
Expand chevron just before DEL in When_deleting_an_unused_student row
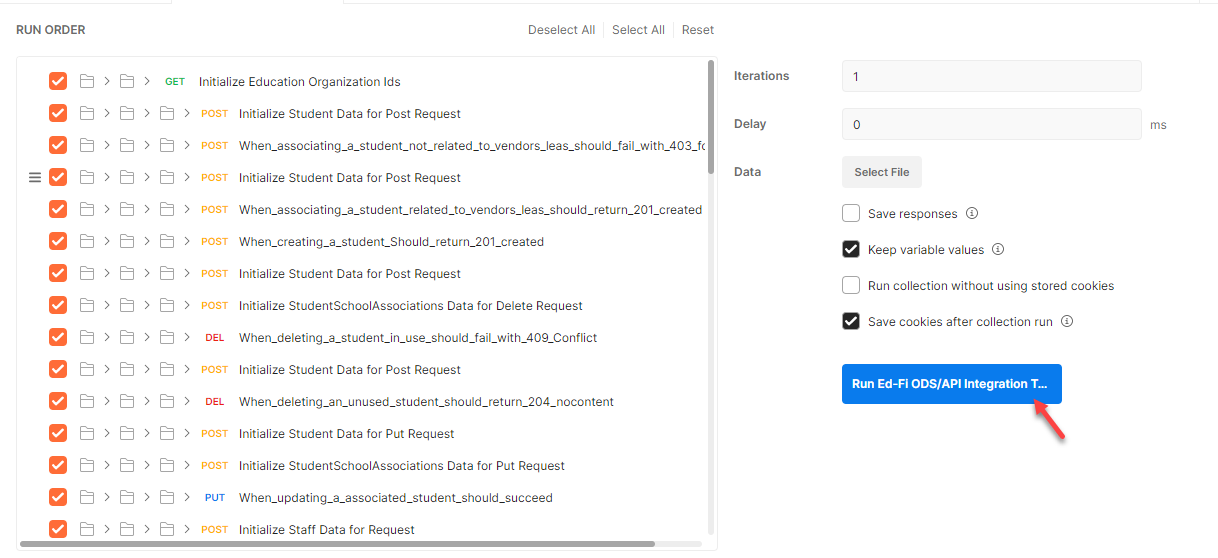(x=187, y=402)
